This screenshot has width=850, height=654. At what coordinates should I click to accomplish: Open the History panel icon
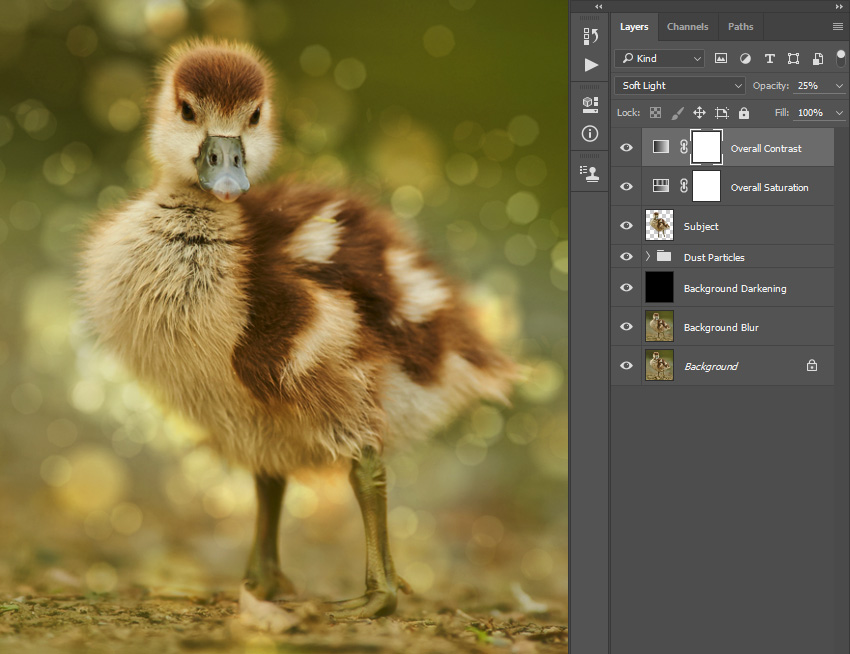click(590, 36)
